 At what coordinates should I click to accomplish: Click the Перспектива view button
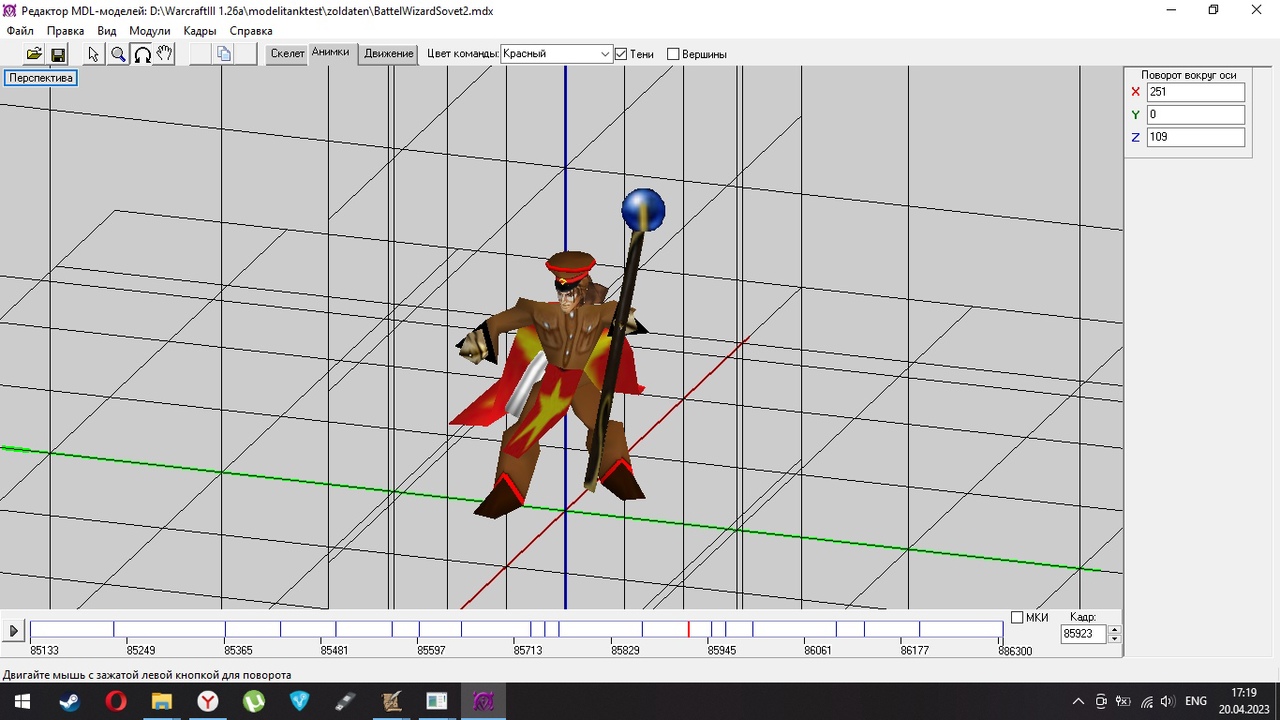(x=41, y=78)
